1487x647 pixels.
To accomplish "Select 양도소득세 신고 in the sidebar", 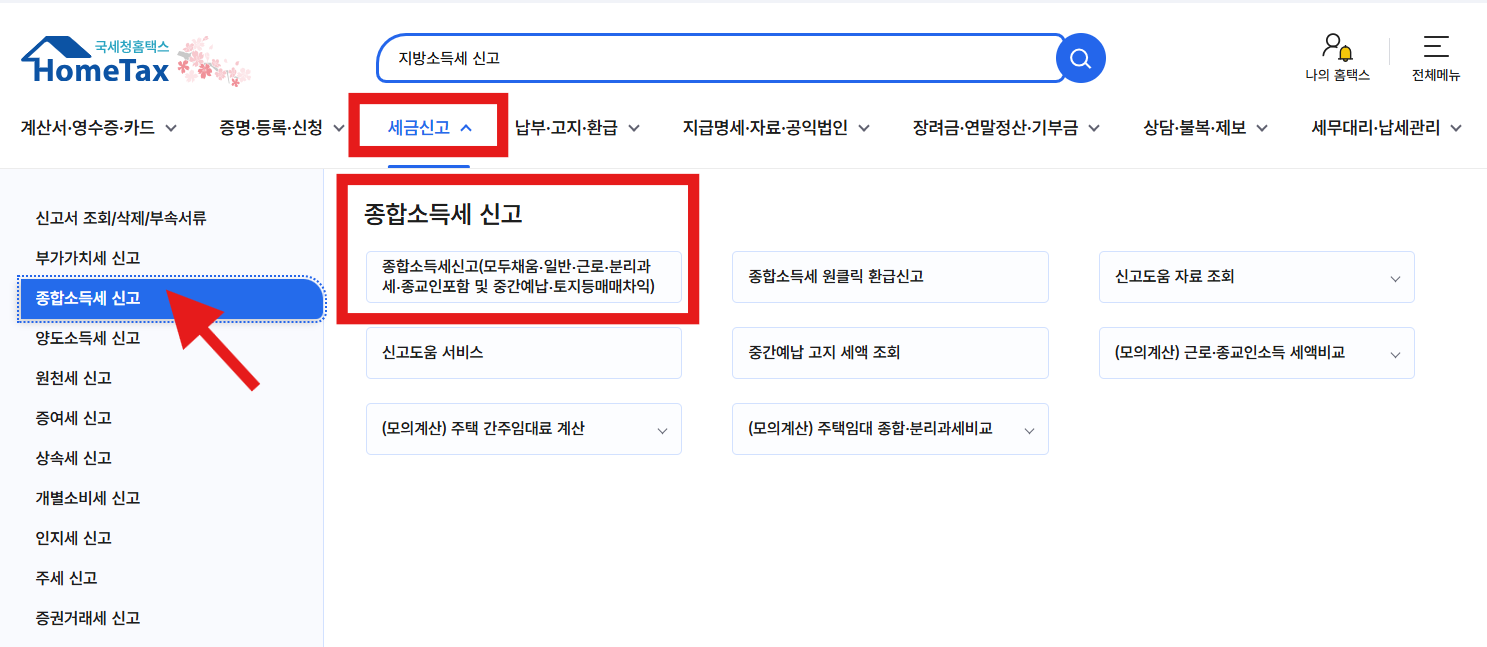I will [88, 338].
